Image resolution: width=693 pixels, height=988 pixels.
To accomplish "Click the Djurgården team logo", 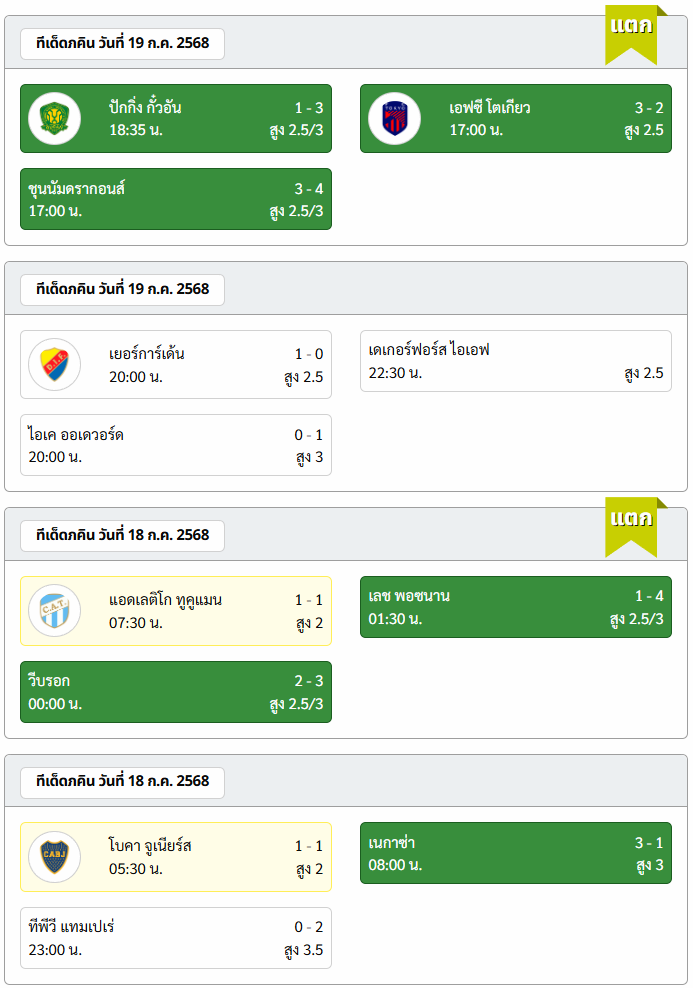I will coord(54,364).
